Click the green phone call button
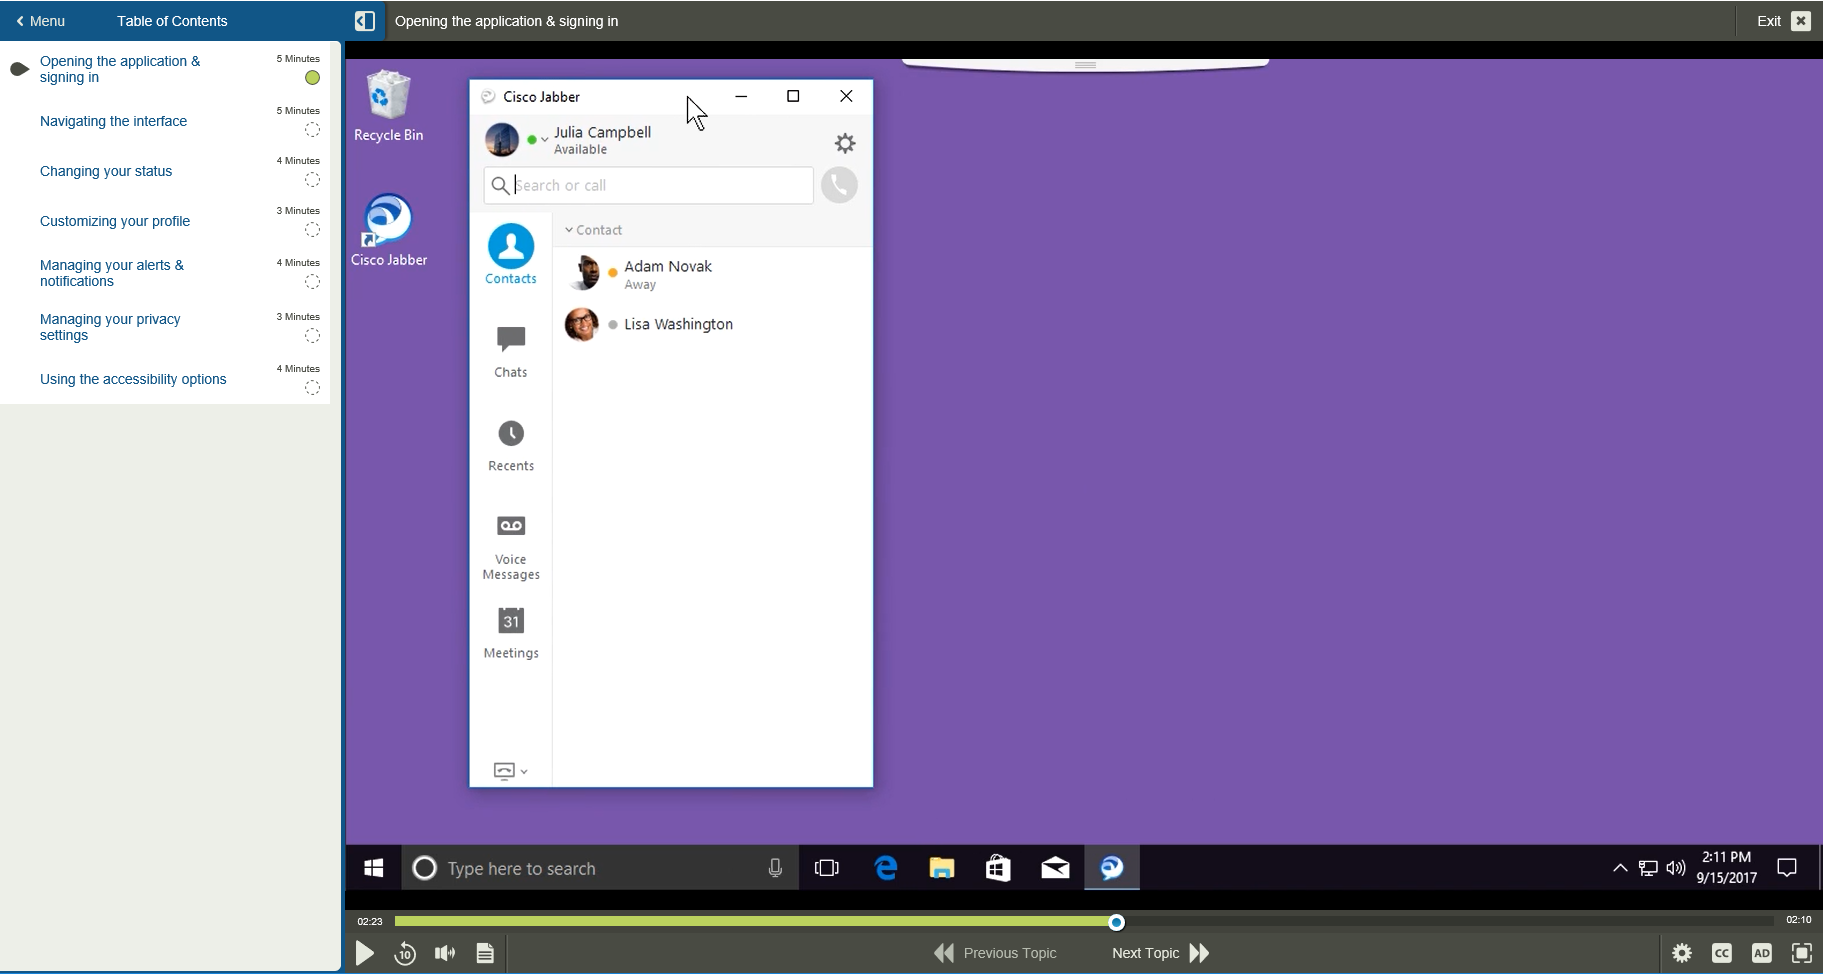Viewport: 1823px width, 974px height. pyautogui.click(x=839, y=185)
